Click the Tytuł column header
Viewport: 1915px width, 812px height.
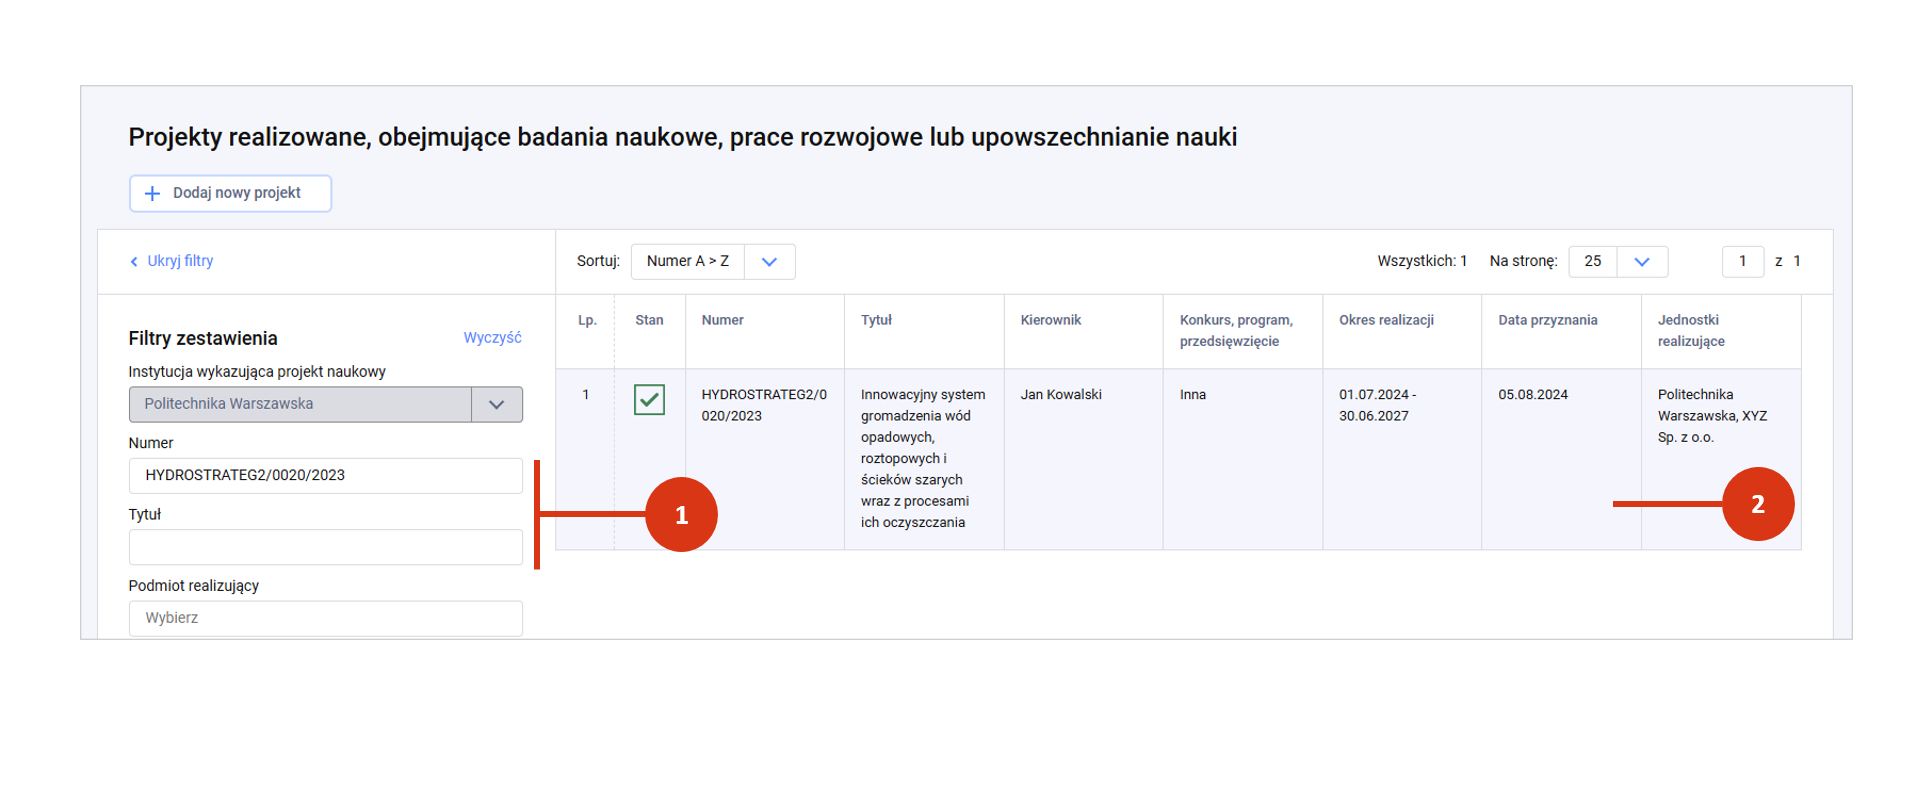click(876, 320)
